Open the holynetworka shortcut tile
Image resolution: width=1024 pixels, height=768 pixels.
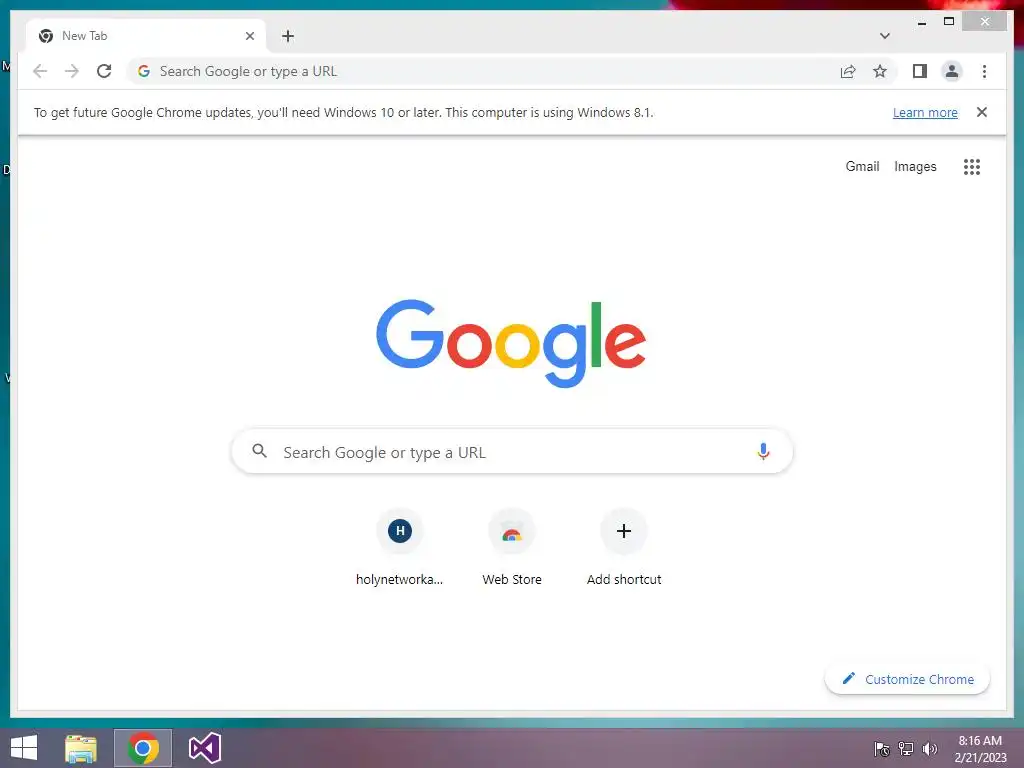click(400, 549)
